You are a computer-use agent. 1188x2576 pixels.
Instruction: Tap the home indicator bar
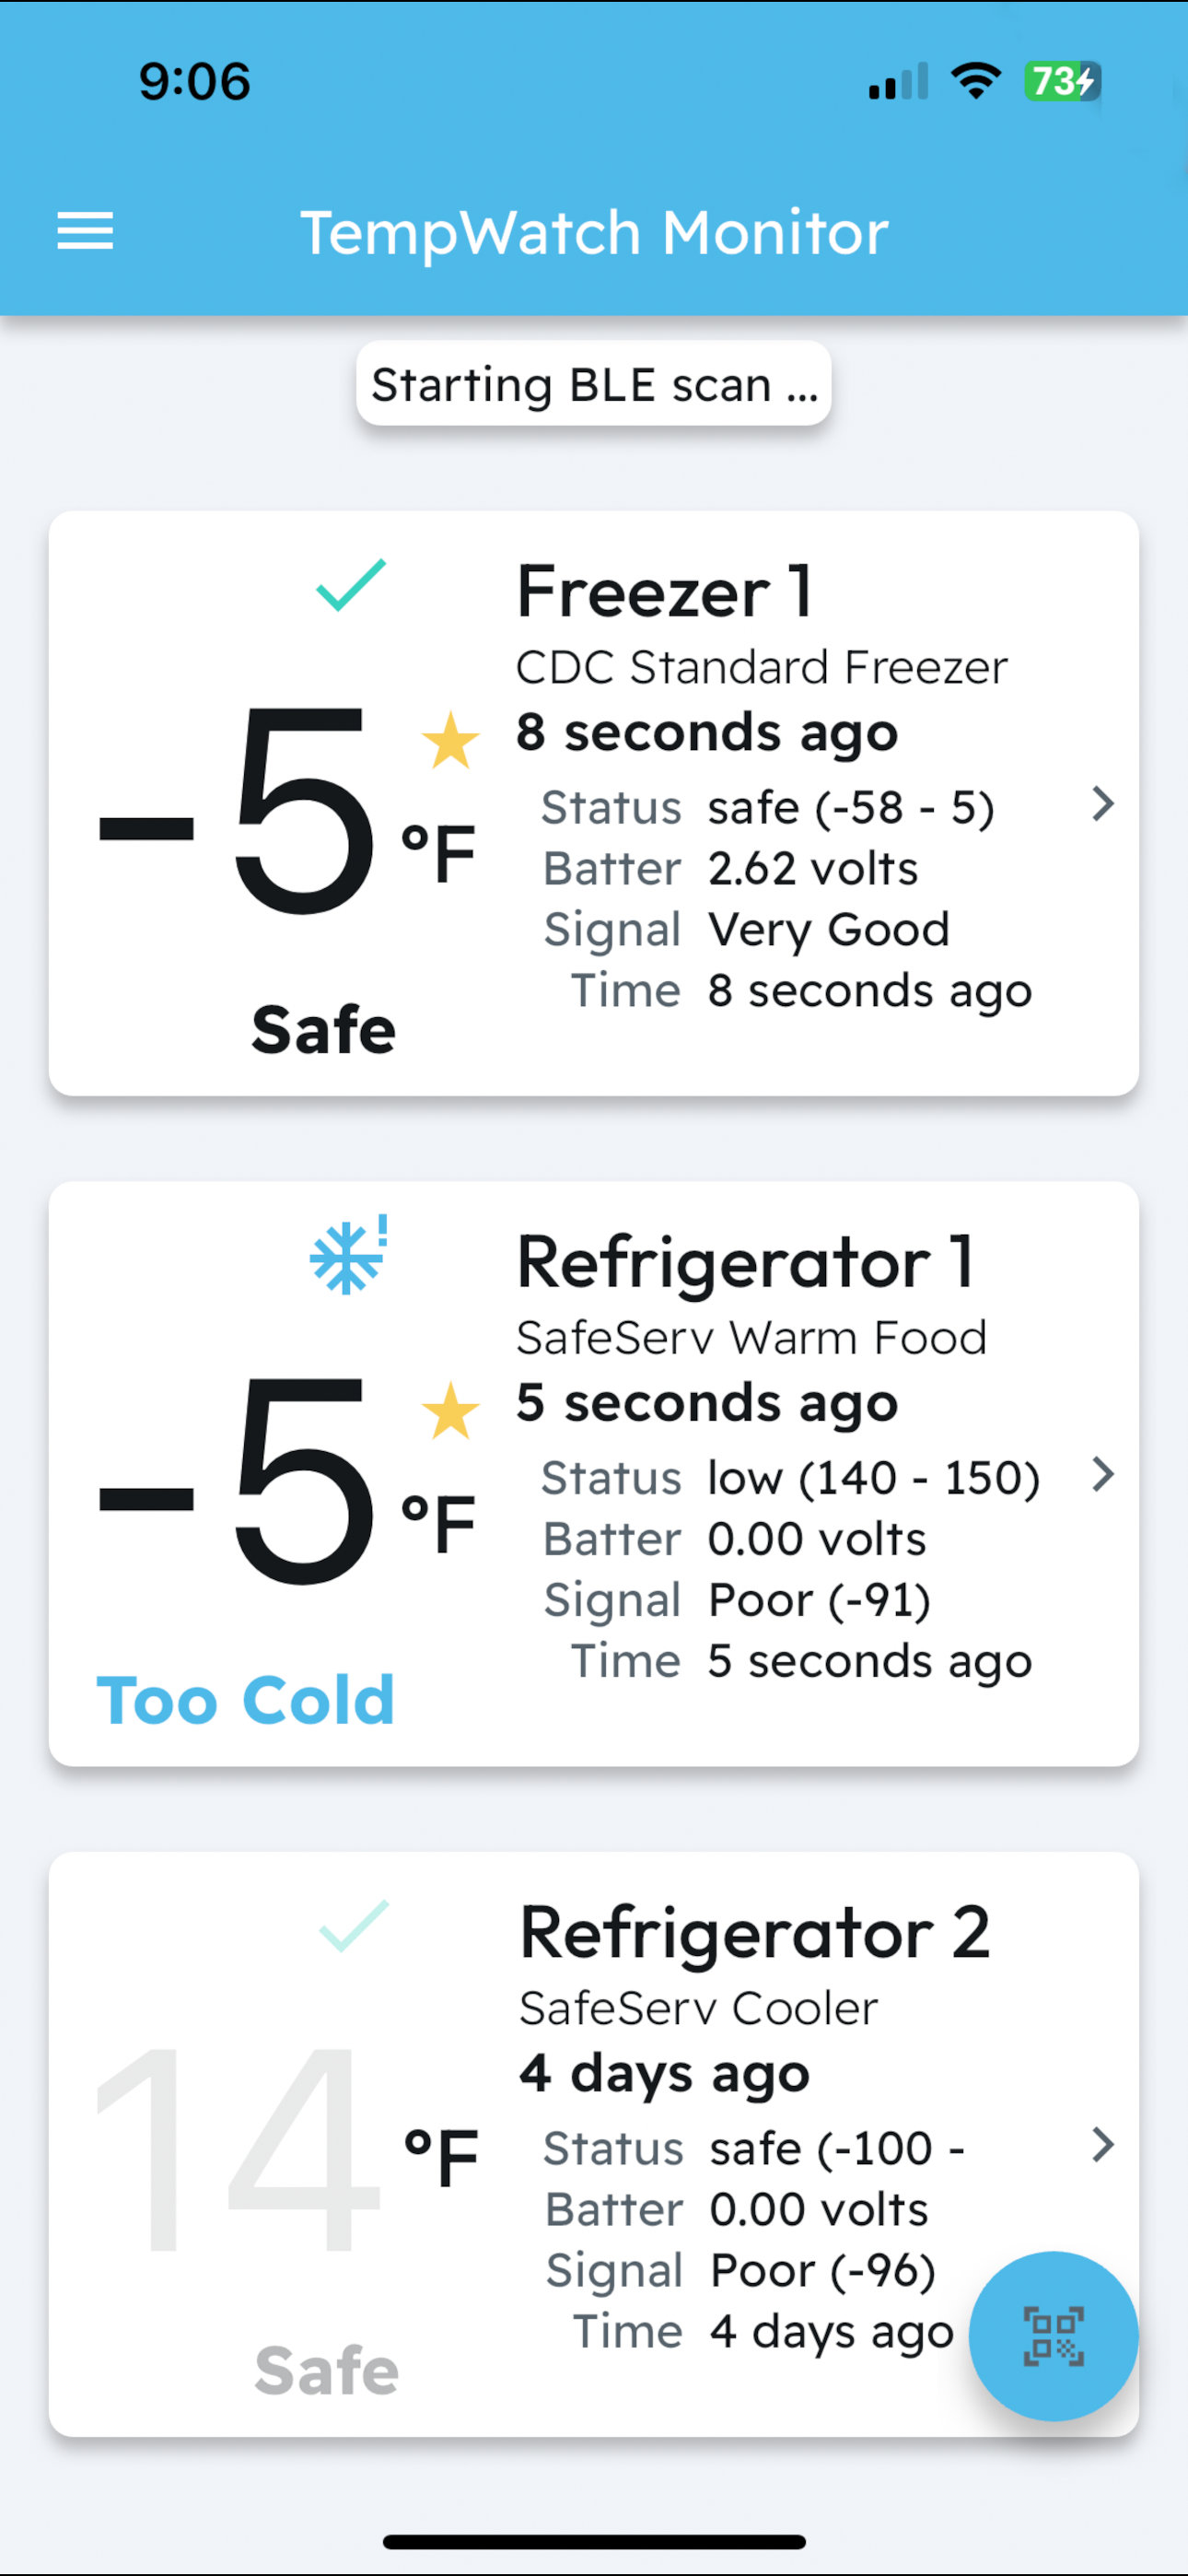coord(594,2542)
